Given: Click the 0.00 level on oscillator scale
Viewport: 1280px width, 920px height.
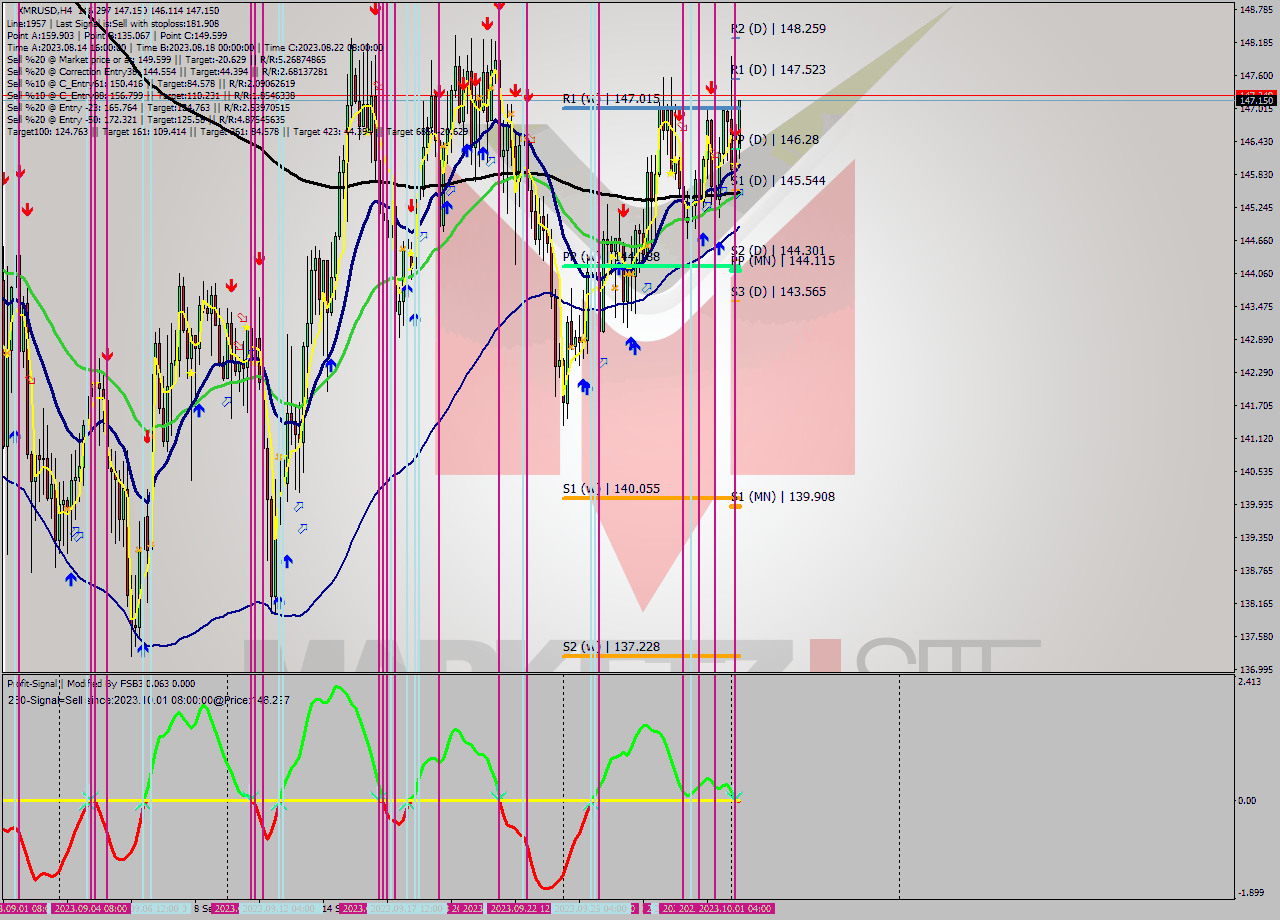Looking at the screenshot, I should [x=1248, y=801].
